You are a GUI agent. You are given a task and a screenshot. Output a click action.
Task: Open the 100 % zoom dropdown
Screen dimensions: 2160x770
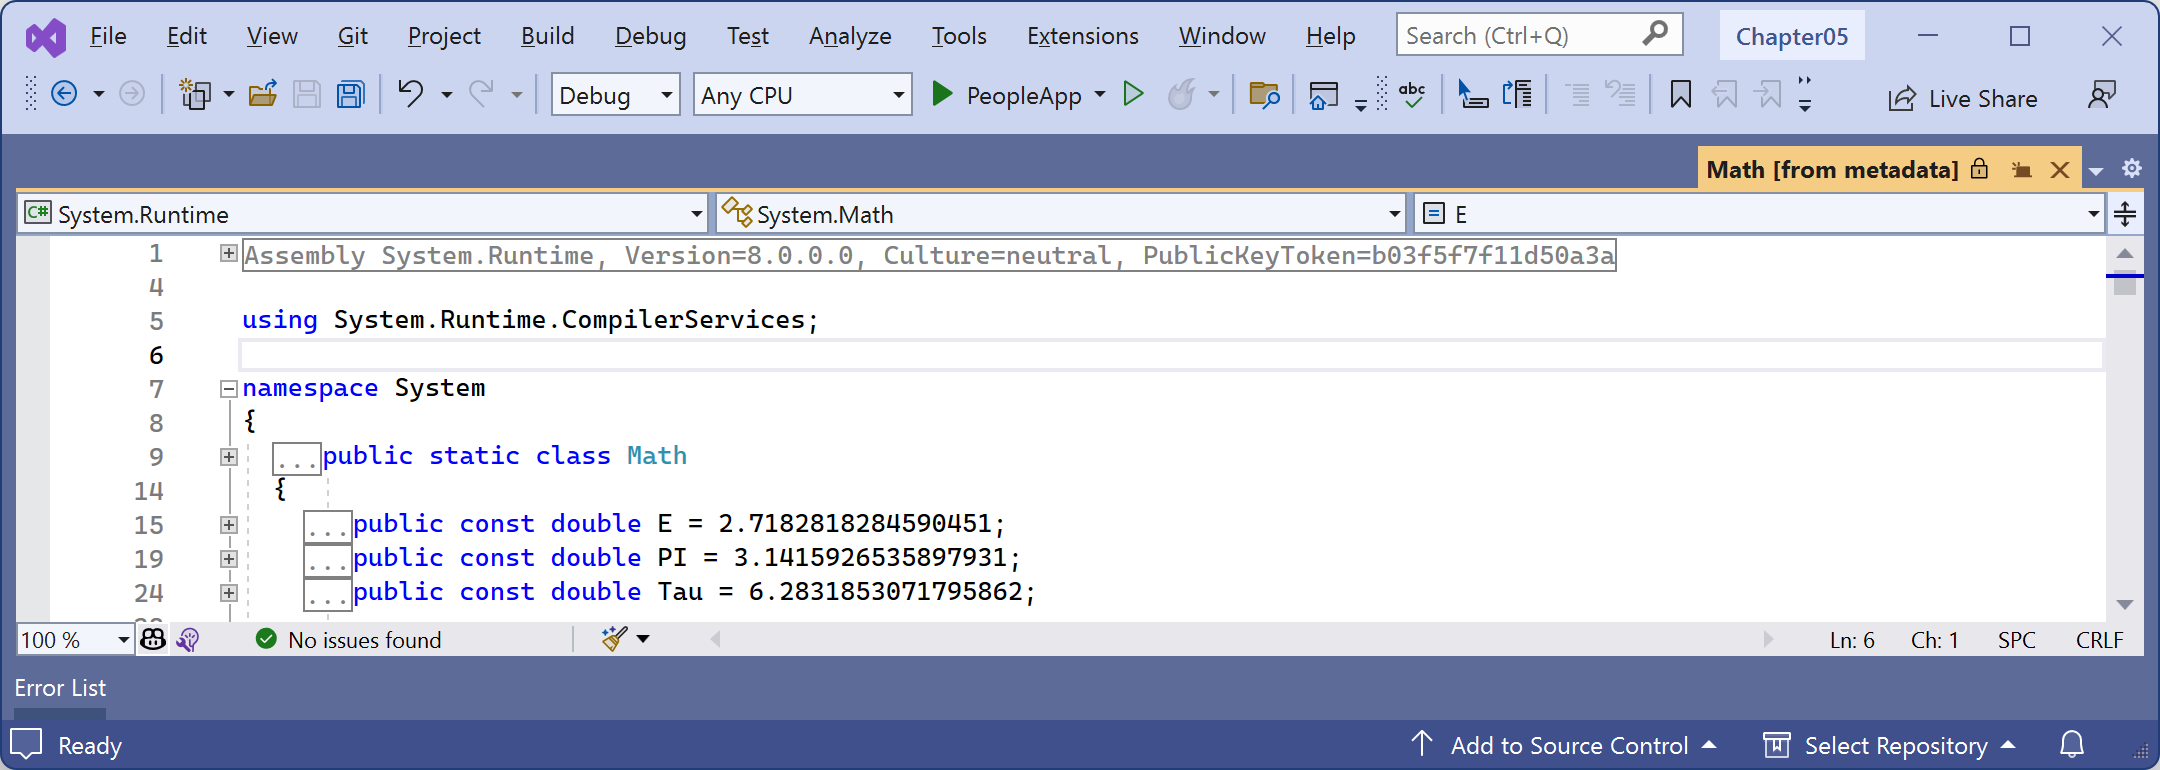(76, 639)
